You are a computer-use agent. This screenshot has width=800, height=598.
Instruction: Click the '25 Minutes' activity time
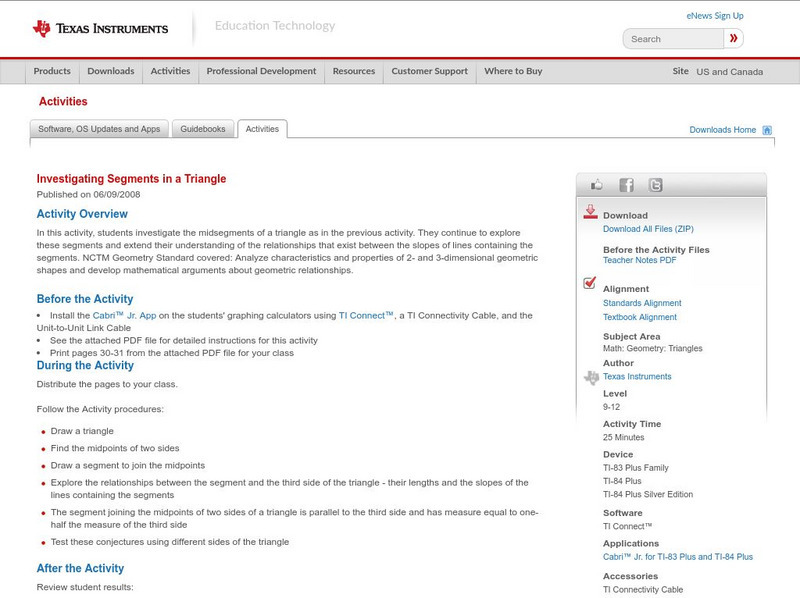point(623,437)
